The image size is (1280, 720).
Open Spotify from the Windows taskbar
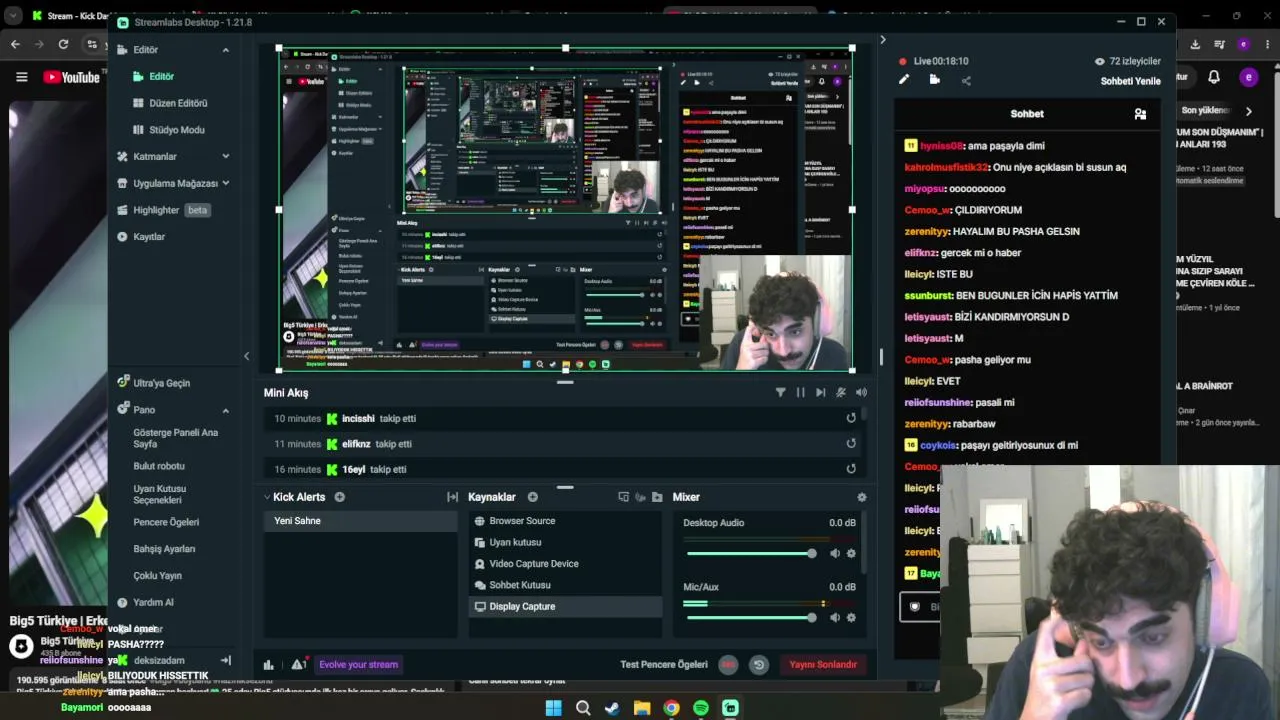(701, 708)
